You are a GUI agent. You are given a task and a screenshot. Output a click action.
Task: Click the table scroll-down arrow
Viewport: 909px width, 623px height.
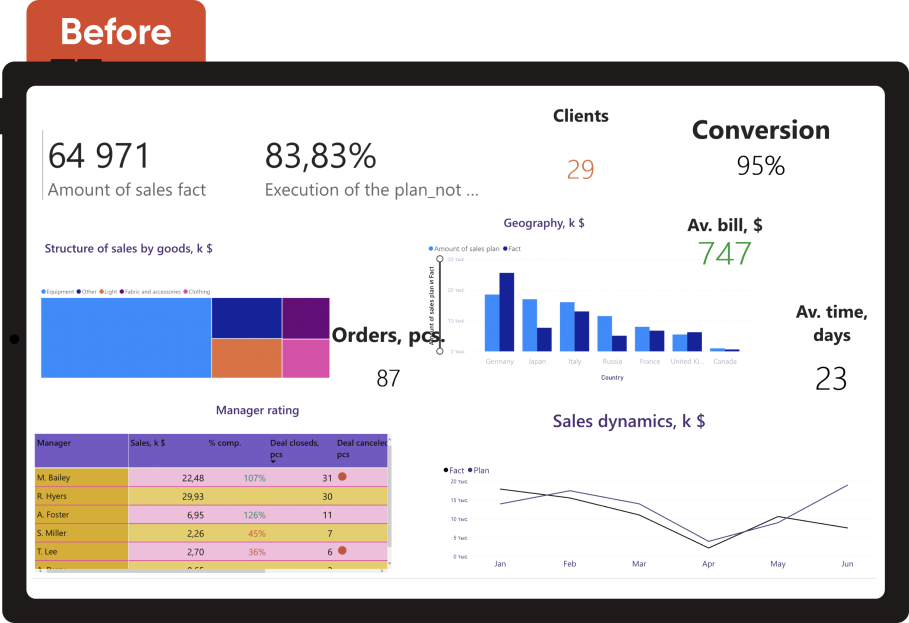pyautogui.click(x=389, y=563)
